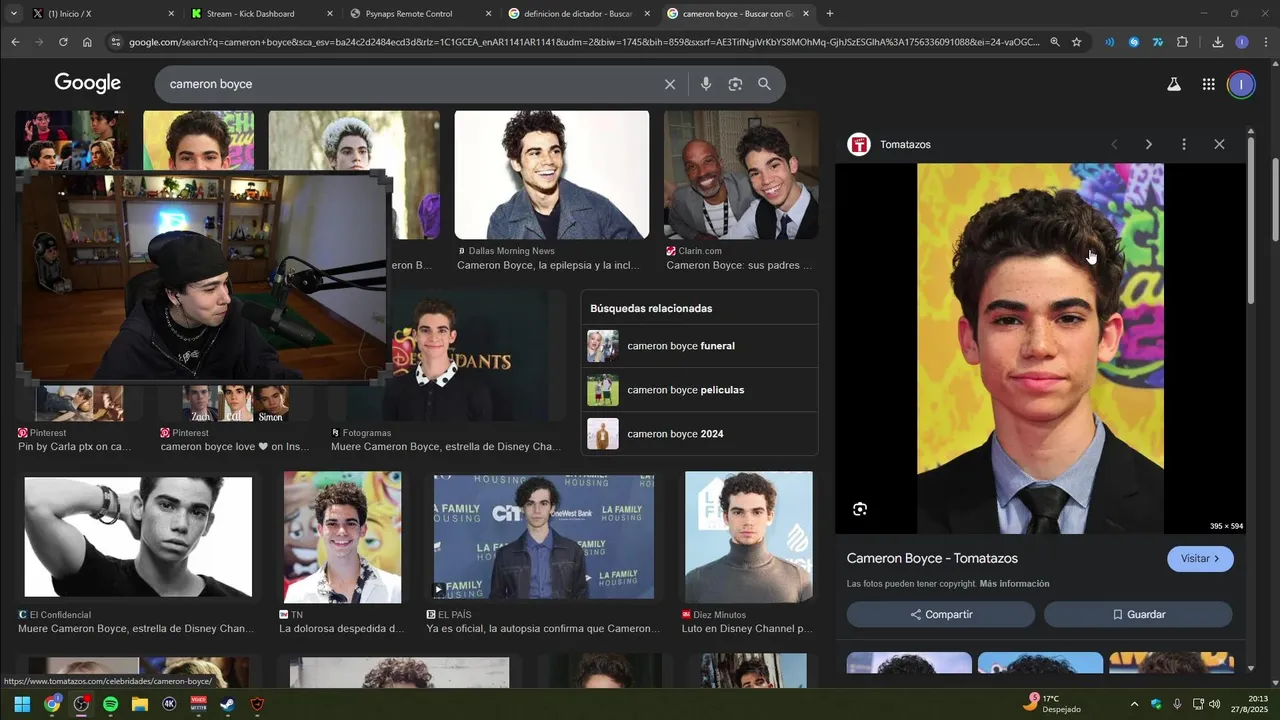Viewport: 1280px width, 720px height.
Task: Open Steam from the taskbar
Action: [x=228, y=704]
